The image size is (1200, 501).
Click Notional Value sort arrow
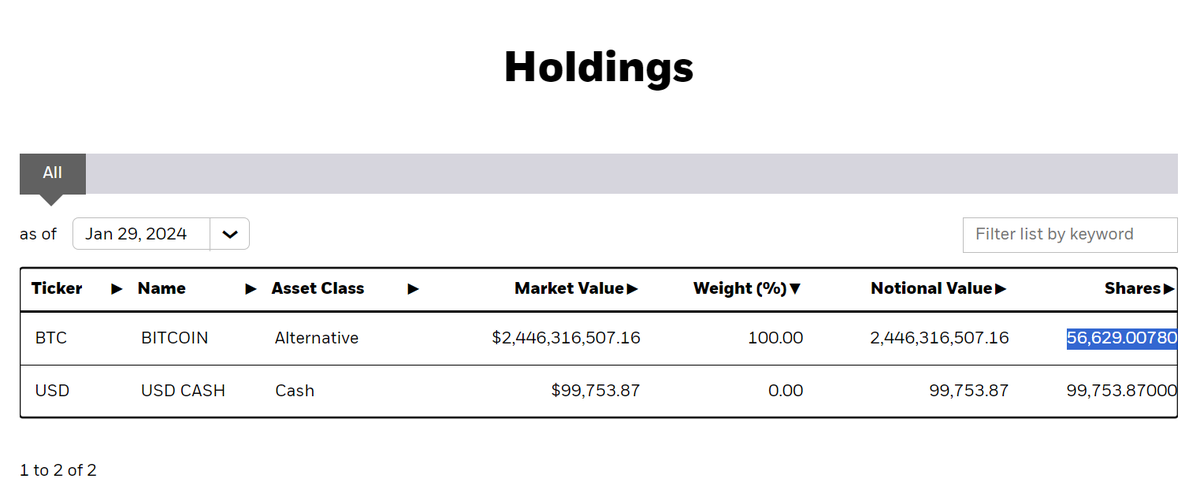click(x=1000, y=289)
